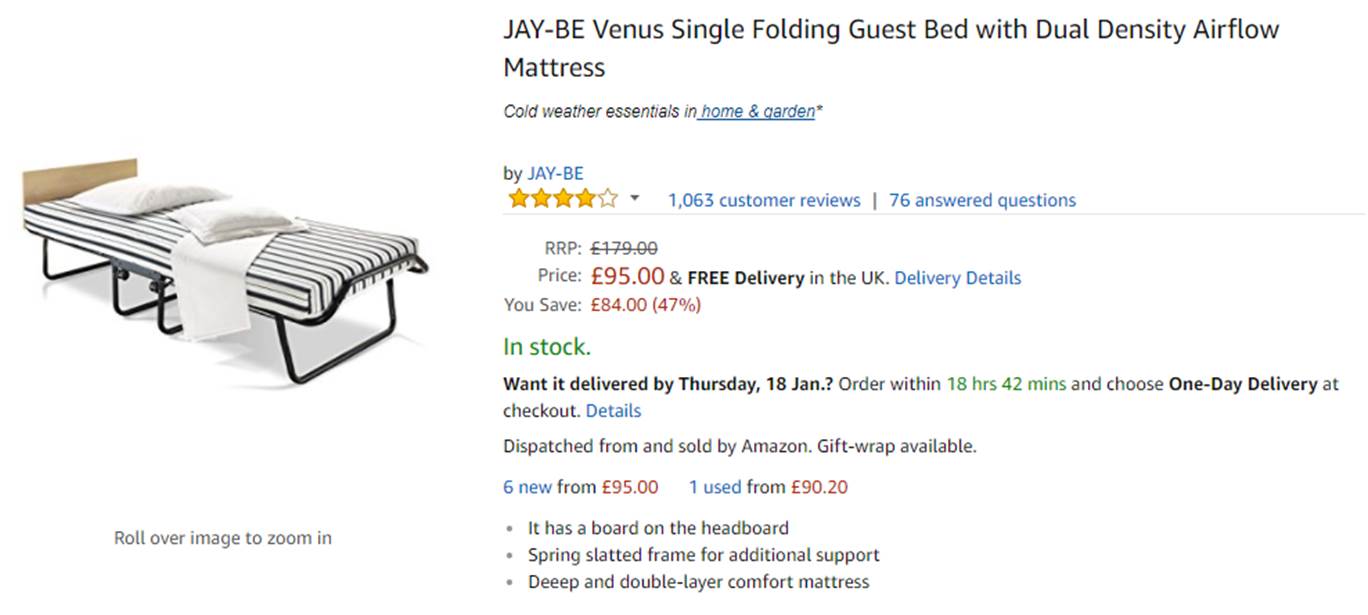Click the Delivery Details link
This screenshot has height=615, width=1368.
(x=957, y=278)
